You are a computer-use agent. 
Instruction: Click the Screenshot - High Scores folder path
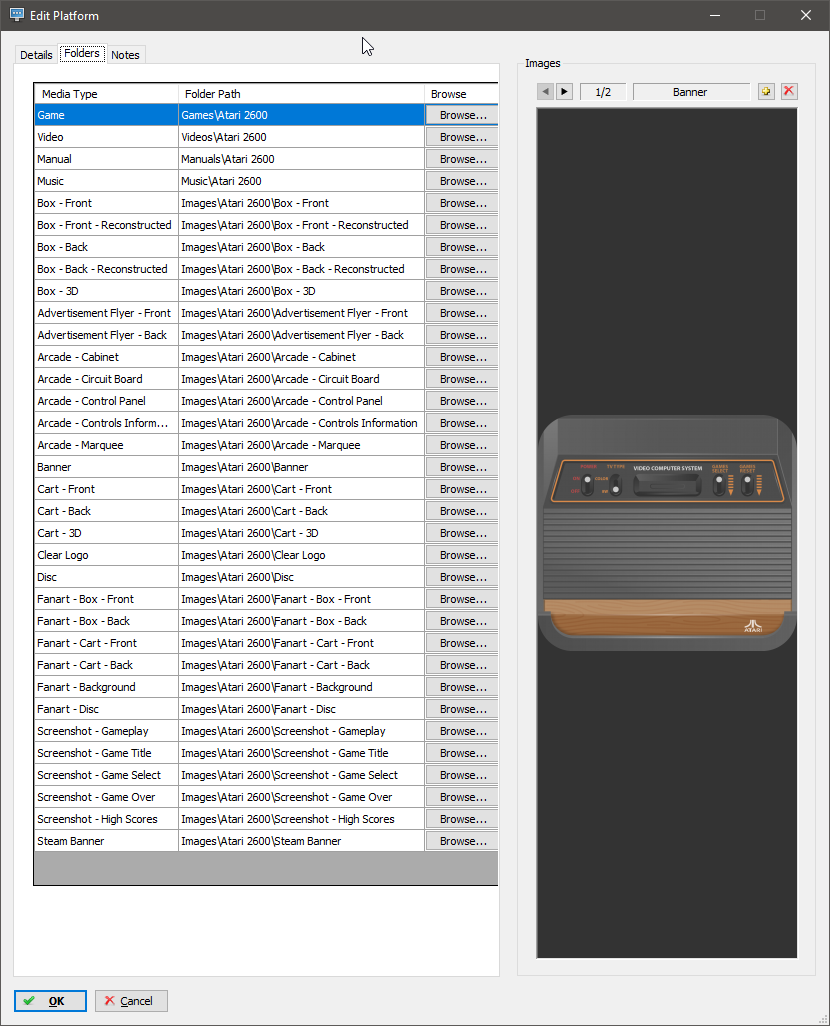tap(302, 819)
